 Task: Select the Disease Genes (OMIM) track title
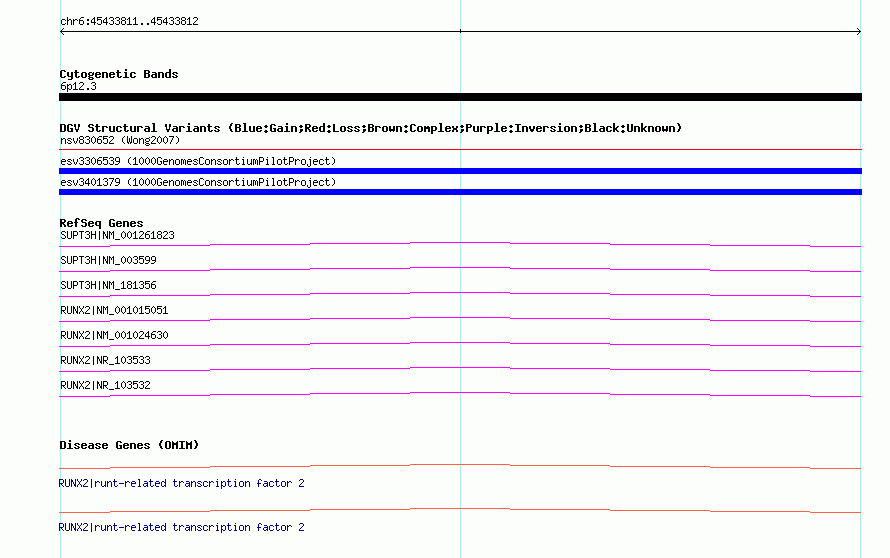(x=129, y=445)
